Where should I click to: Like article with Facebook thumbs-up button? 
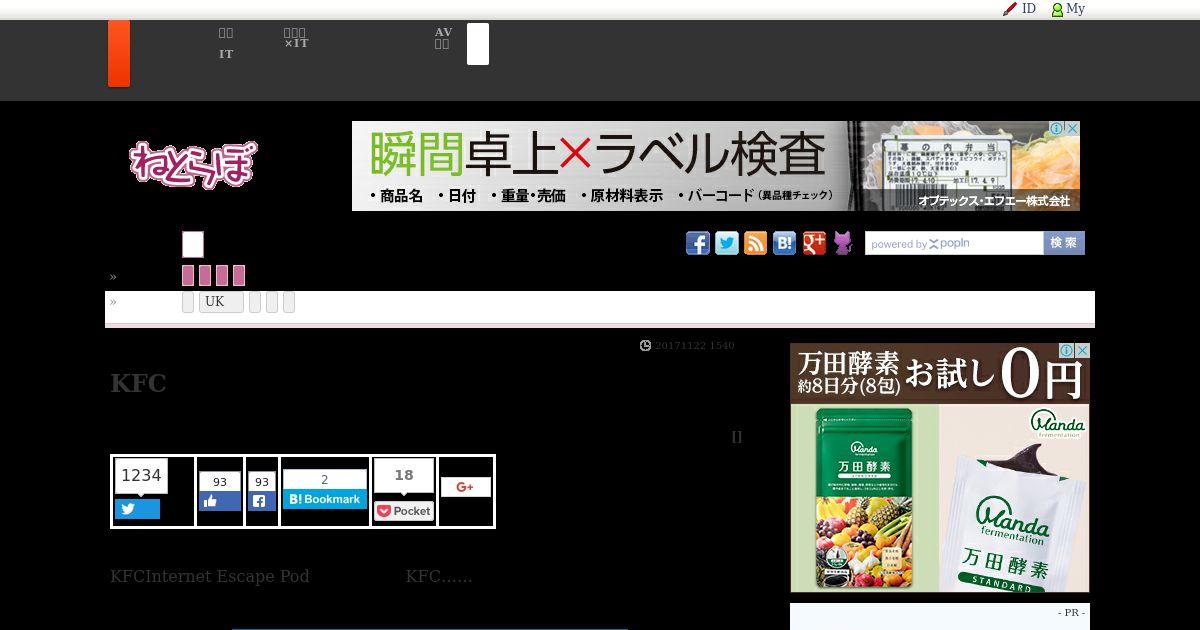pos(220,501)
